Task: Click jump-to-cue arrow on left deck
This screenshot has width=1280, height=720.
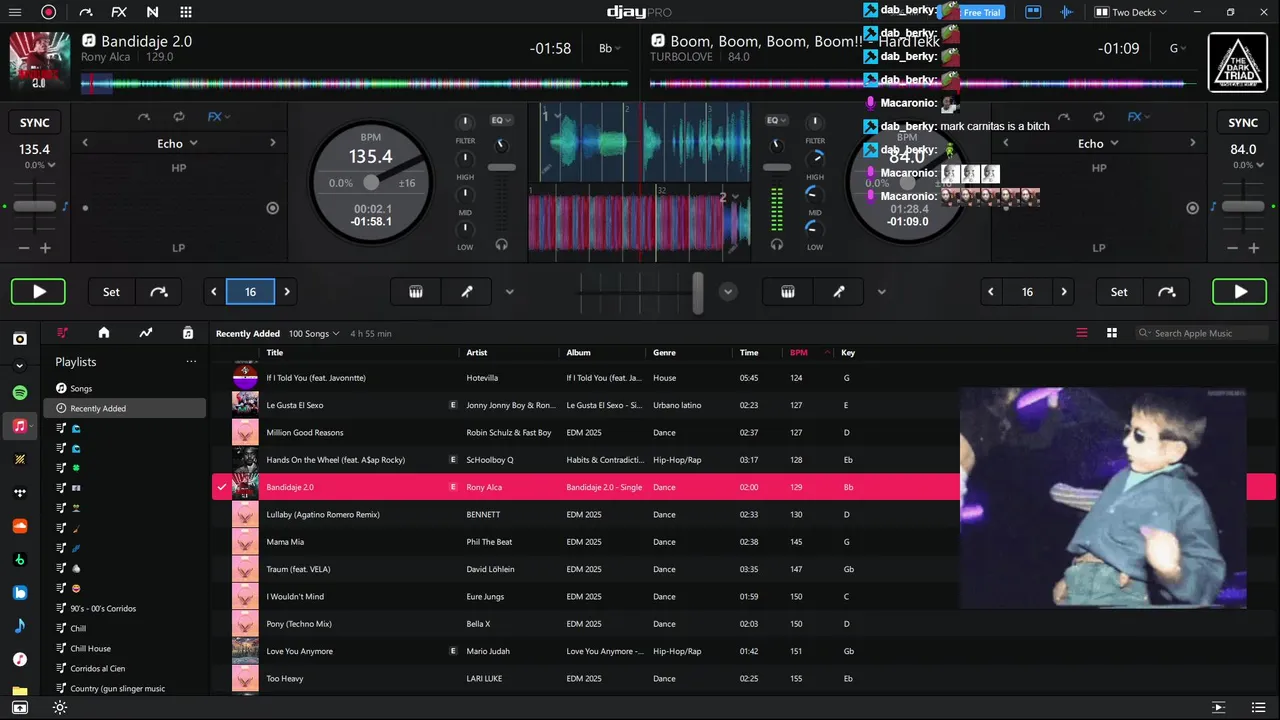Action: click(x=158, y=292)
